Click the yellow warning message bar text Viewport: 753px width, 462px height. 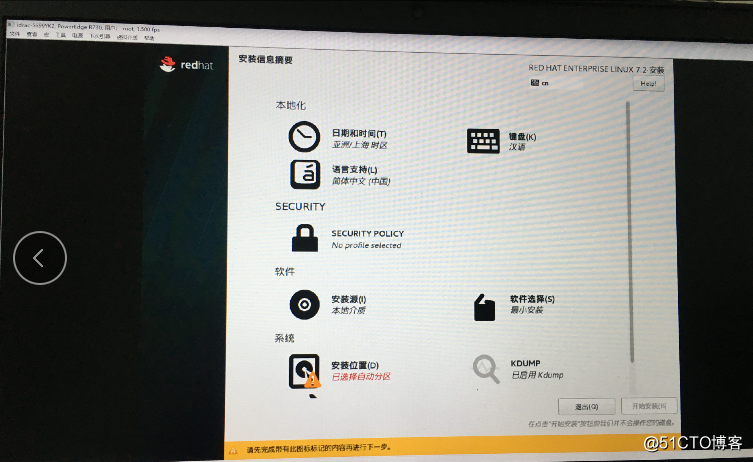click(x=319, y=448)
